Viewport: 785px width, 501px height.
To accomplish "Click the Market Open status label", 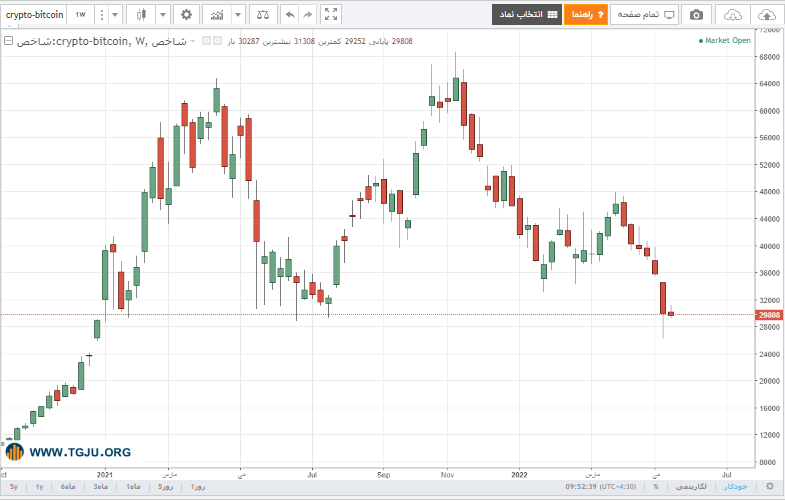I will 725,41.
